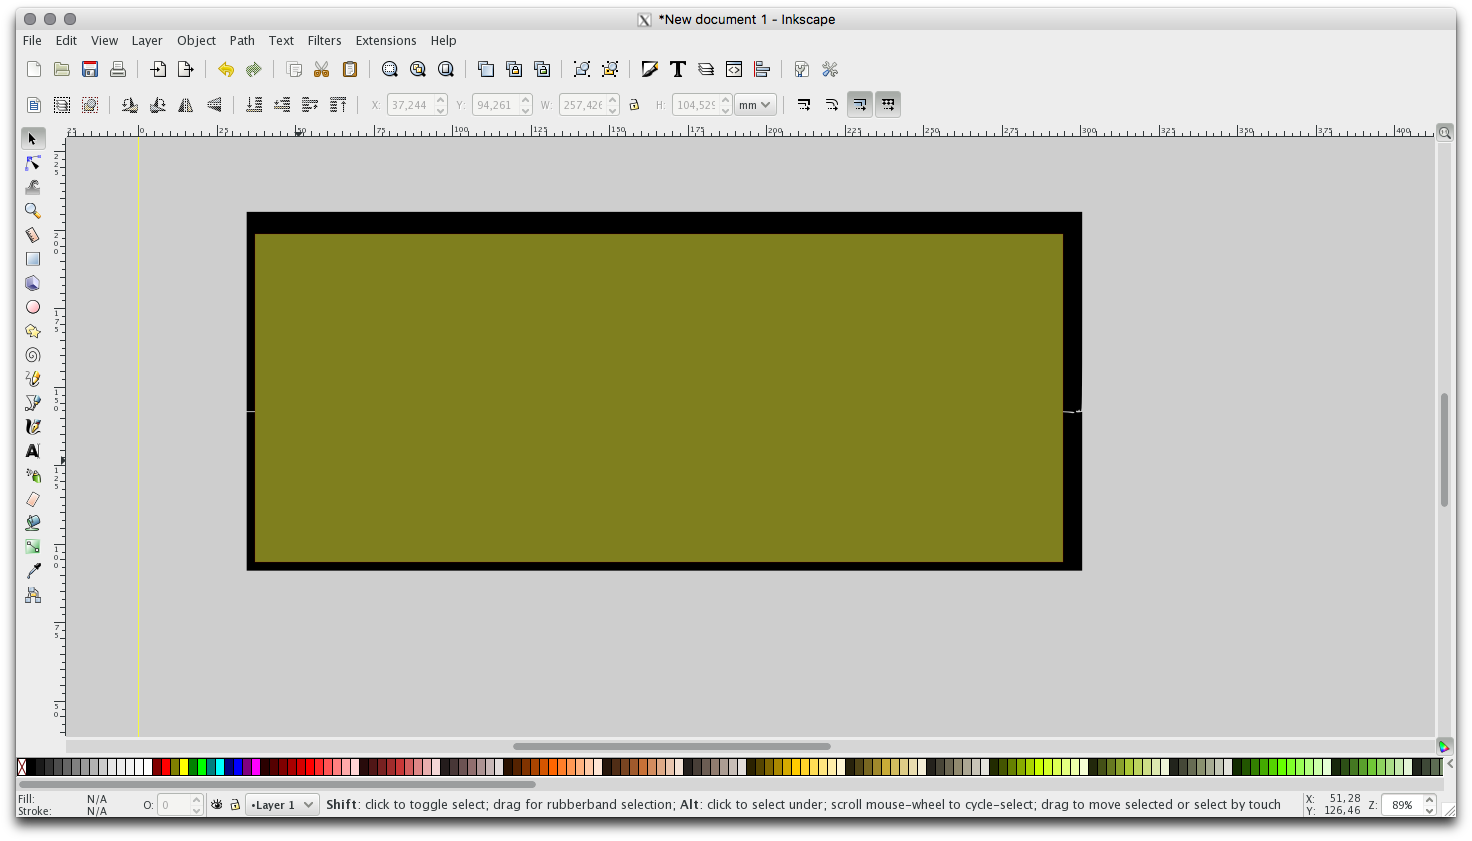Select the Color Dropper tool
The image size is (1472, 841).
tap(33, 571)
